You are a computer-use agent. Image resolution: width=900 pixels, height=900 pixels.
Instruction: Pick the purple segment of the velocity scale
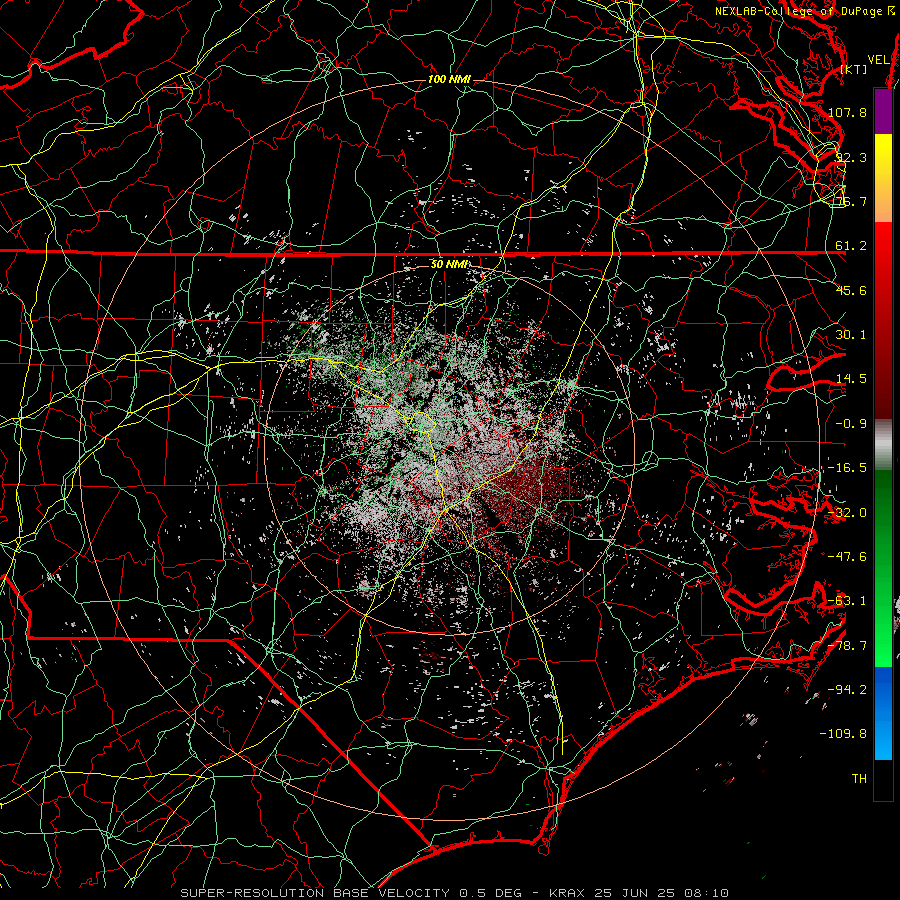(883, 111)
